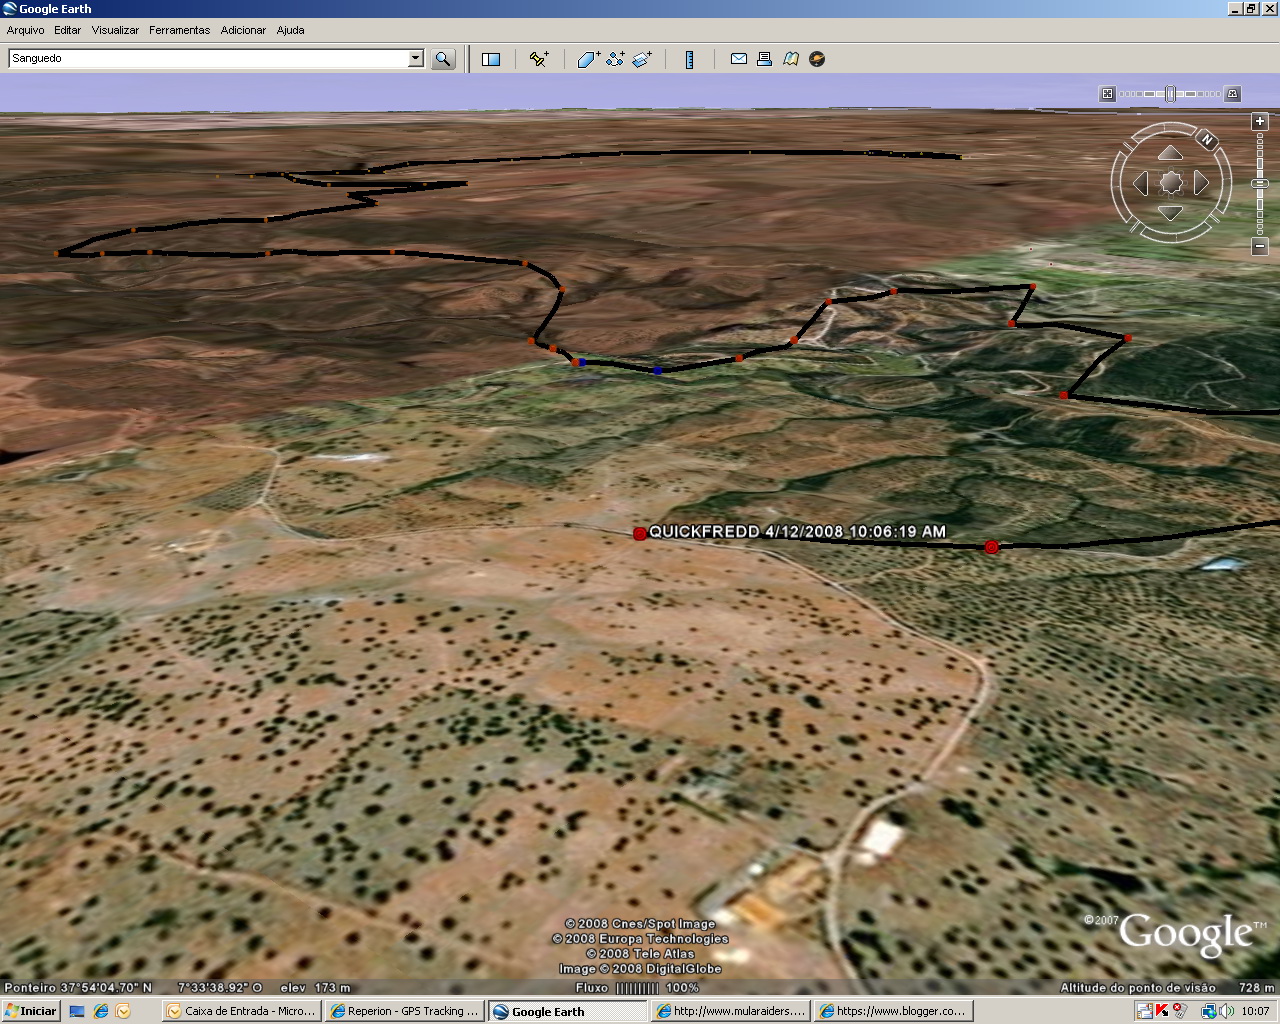
Task: Click the tilt-down top view button
Action: [1107, 94]
